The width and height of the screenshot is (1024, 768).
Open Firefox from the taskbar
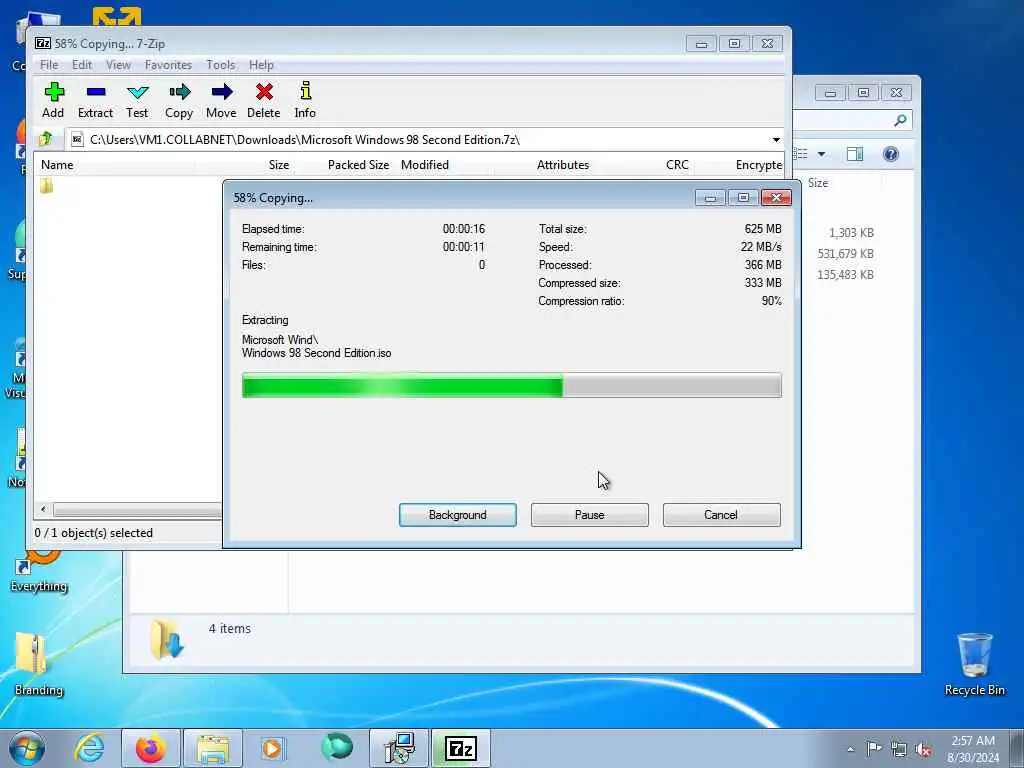pyautogui.click(x=150, y=748)
